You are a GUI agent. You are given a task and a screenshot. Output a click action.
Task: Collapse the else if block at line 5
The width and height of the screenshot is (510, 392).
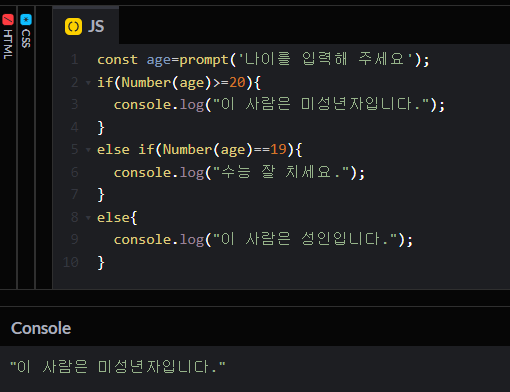tap(88, 150)
